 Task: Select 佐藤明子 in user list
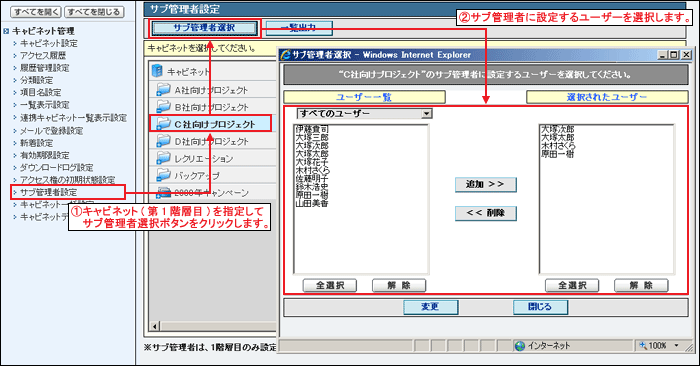click(x=312, y=179)
